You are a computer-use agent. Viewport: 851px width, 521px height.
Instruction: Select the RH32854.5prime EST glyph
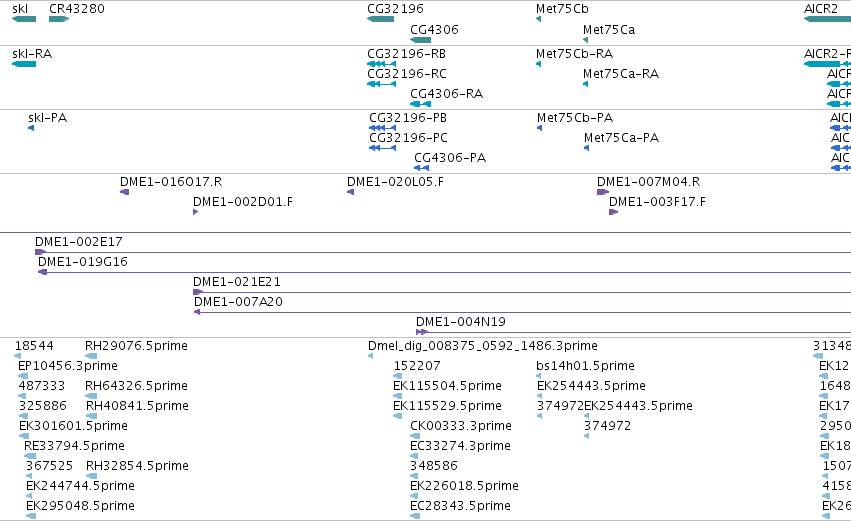[91, 476]
